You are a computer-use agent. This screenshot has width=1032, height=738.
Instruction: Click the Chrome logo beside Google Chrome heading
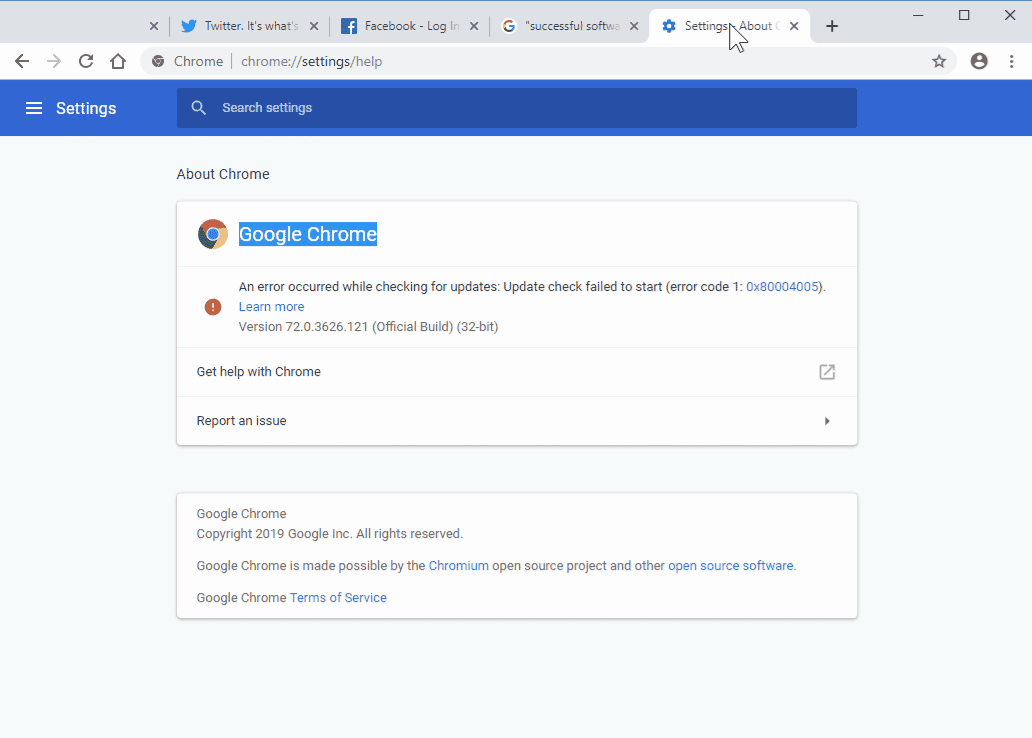[x=213, y=234]
